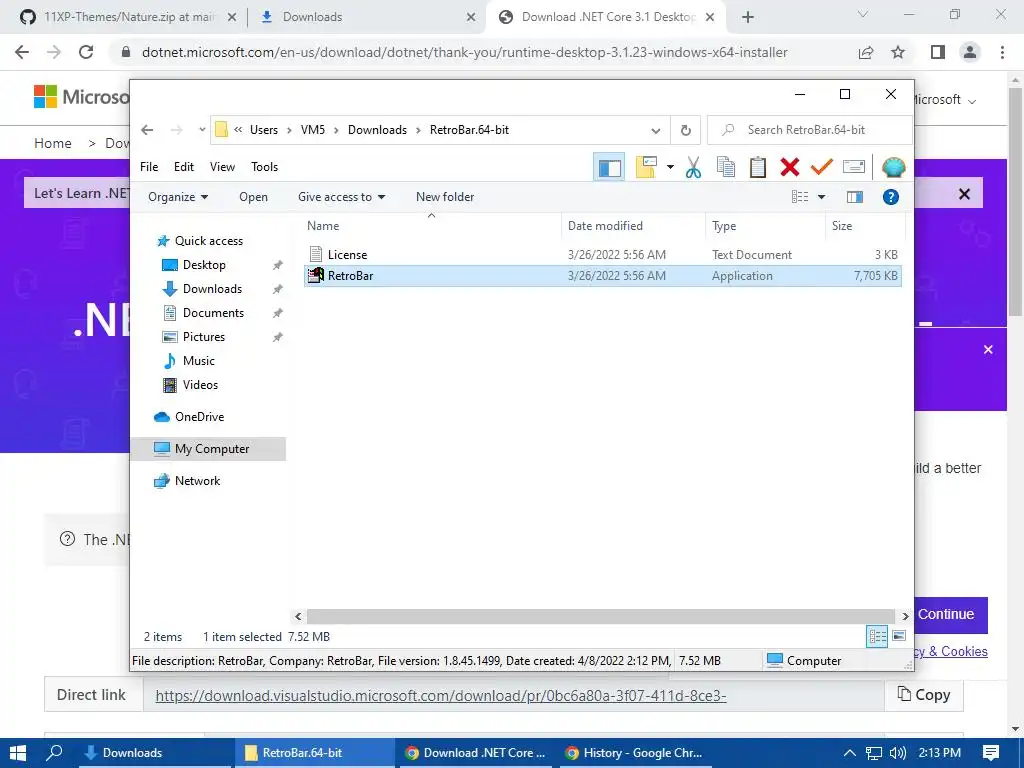Select the RetroBar application file
Viewport: 1024px width, 768px height.
603,276
